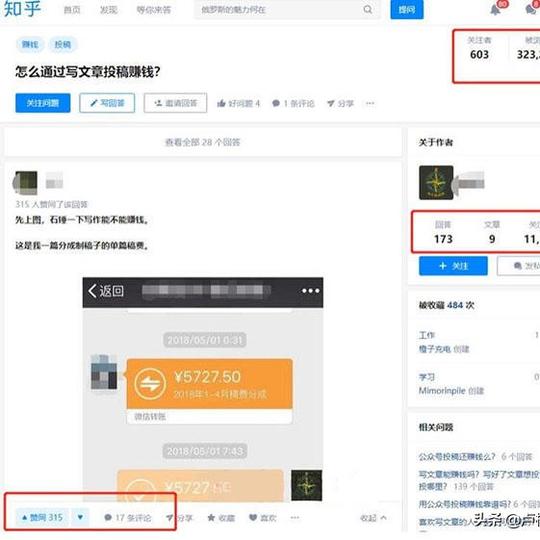
Task: Open the question's 1 comment icon
Action: click(x=276, y=103)
